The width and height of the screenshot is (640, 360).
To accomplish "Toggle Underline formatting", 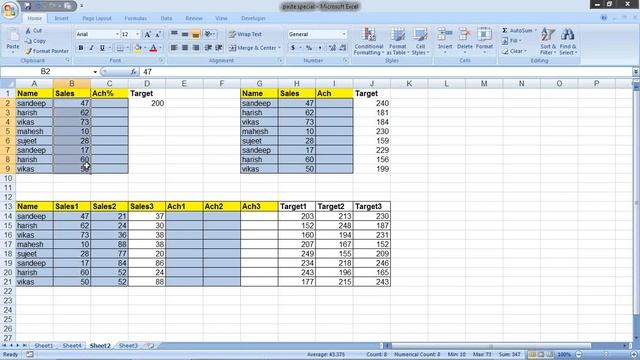I will [x=102, y=48].
